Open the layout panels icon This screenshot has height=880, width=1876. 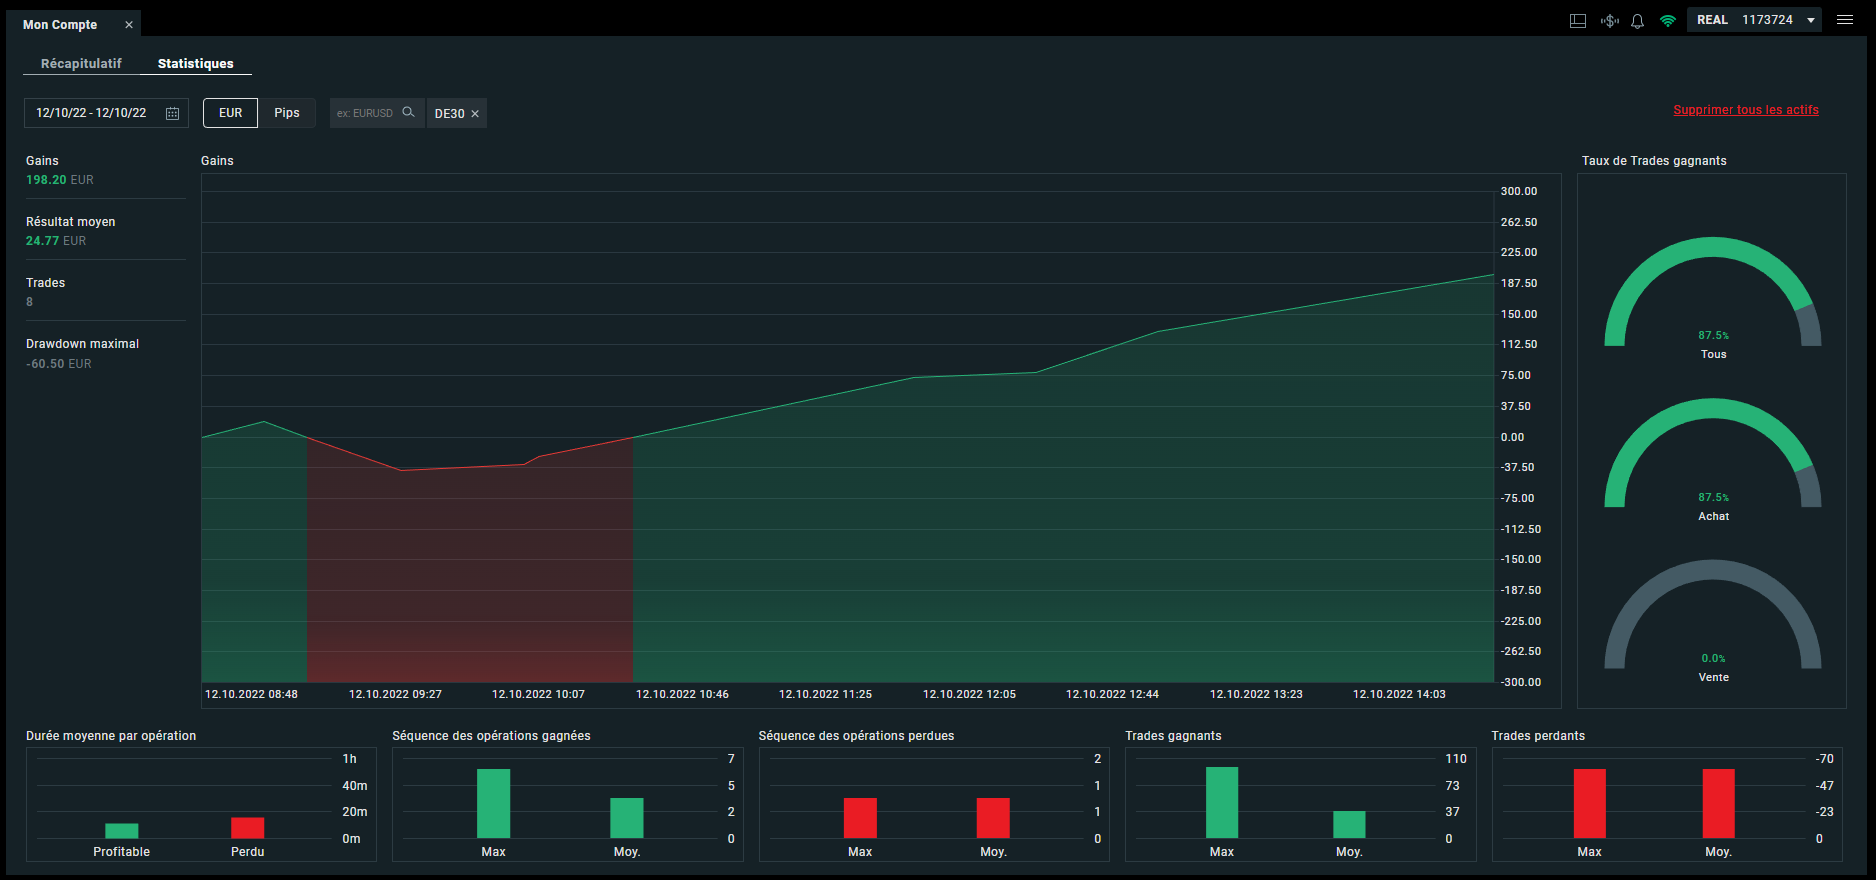coord(1578,20)
